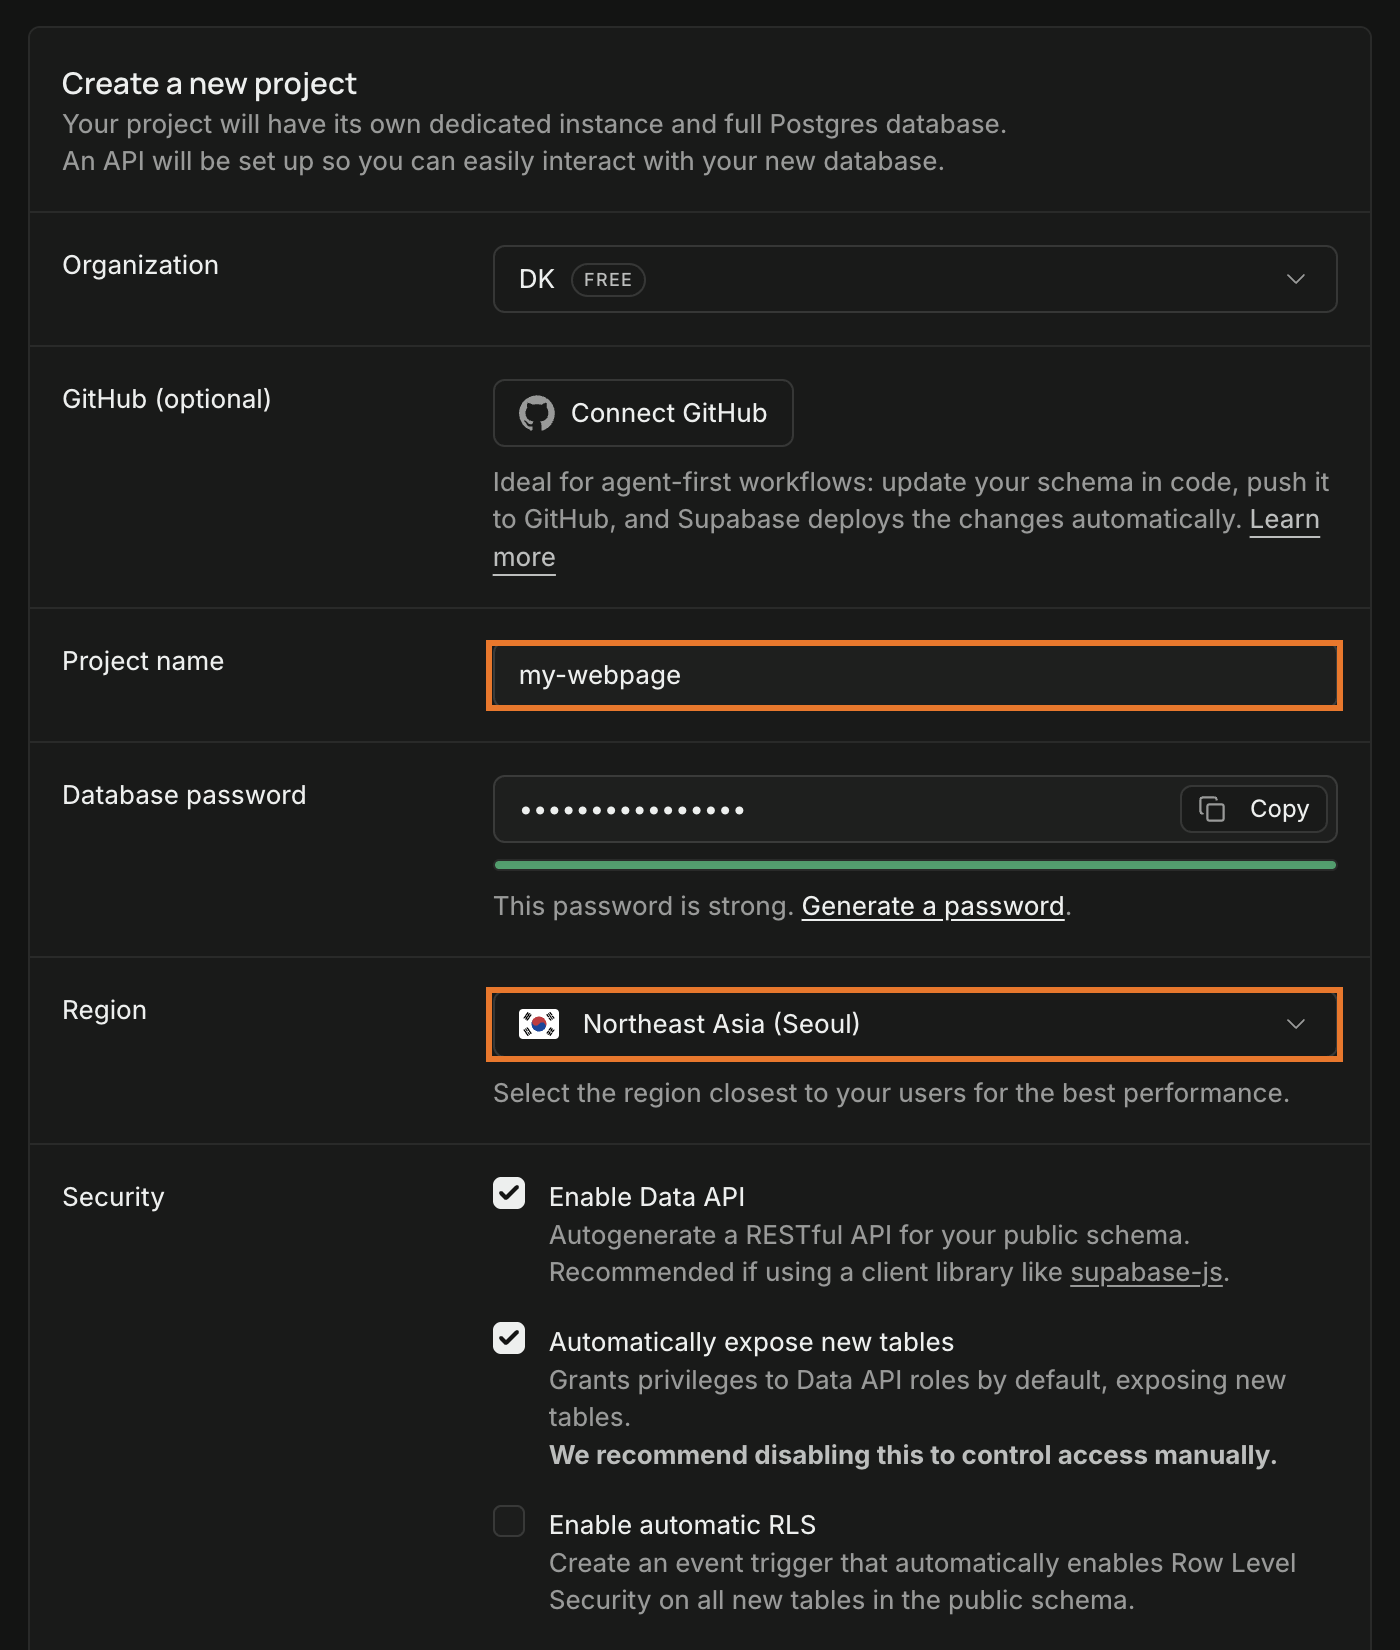
Task: Click the green password strength bar
Action: [x=915, y=865]
